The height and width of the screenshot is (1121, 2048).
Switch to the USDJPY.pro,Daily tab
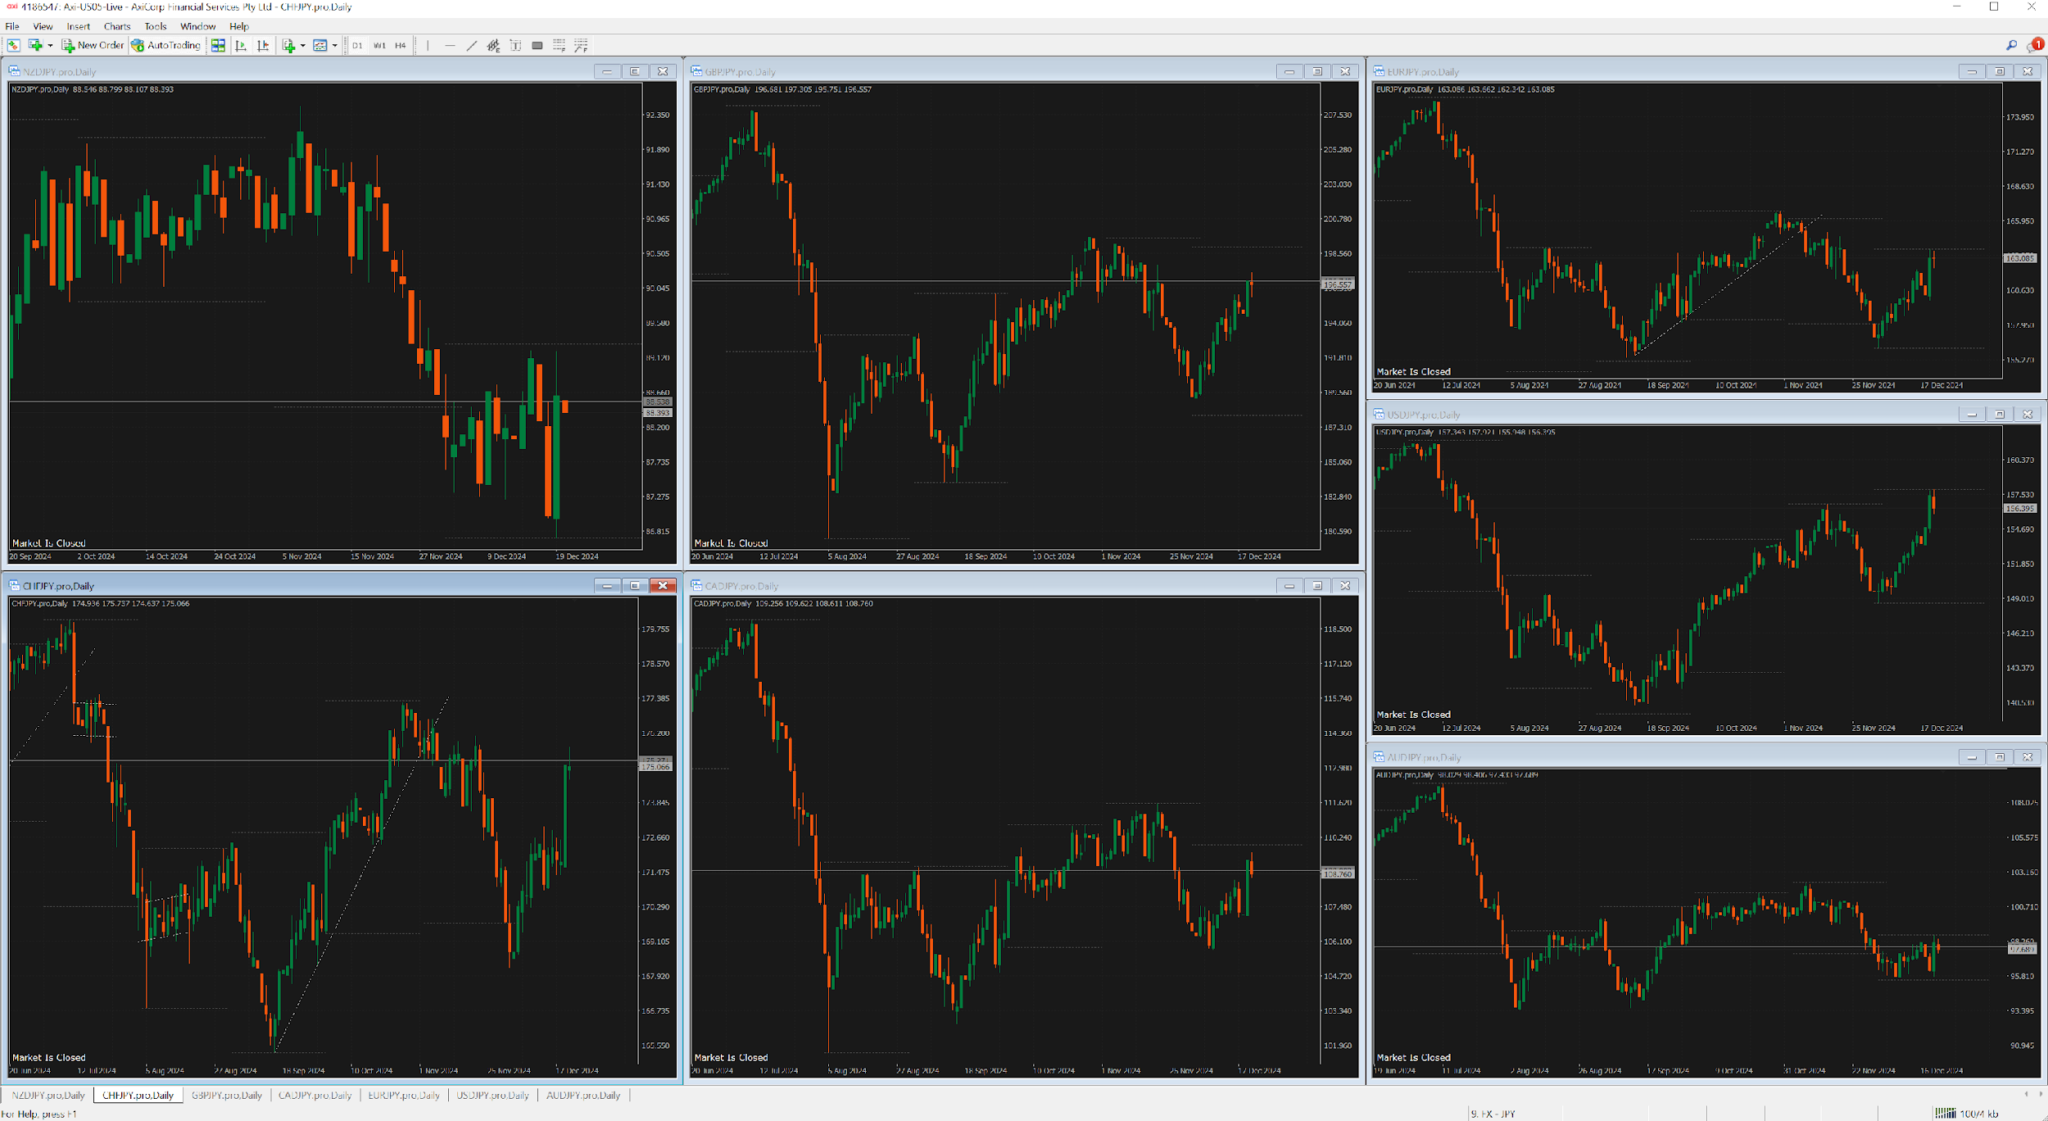tap(492, 1095)
